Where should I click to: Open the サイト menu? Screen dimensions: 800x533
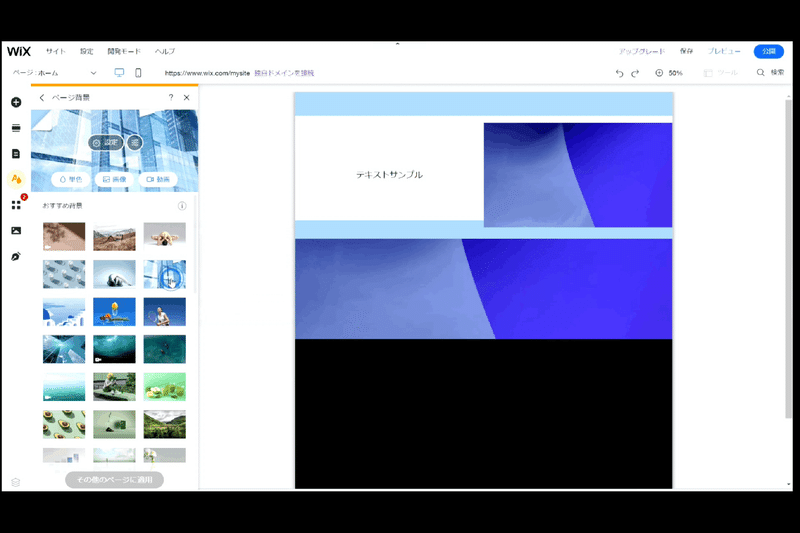tap(56, 51)
